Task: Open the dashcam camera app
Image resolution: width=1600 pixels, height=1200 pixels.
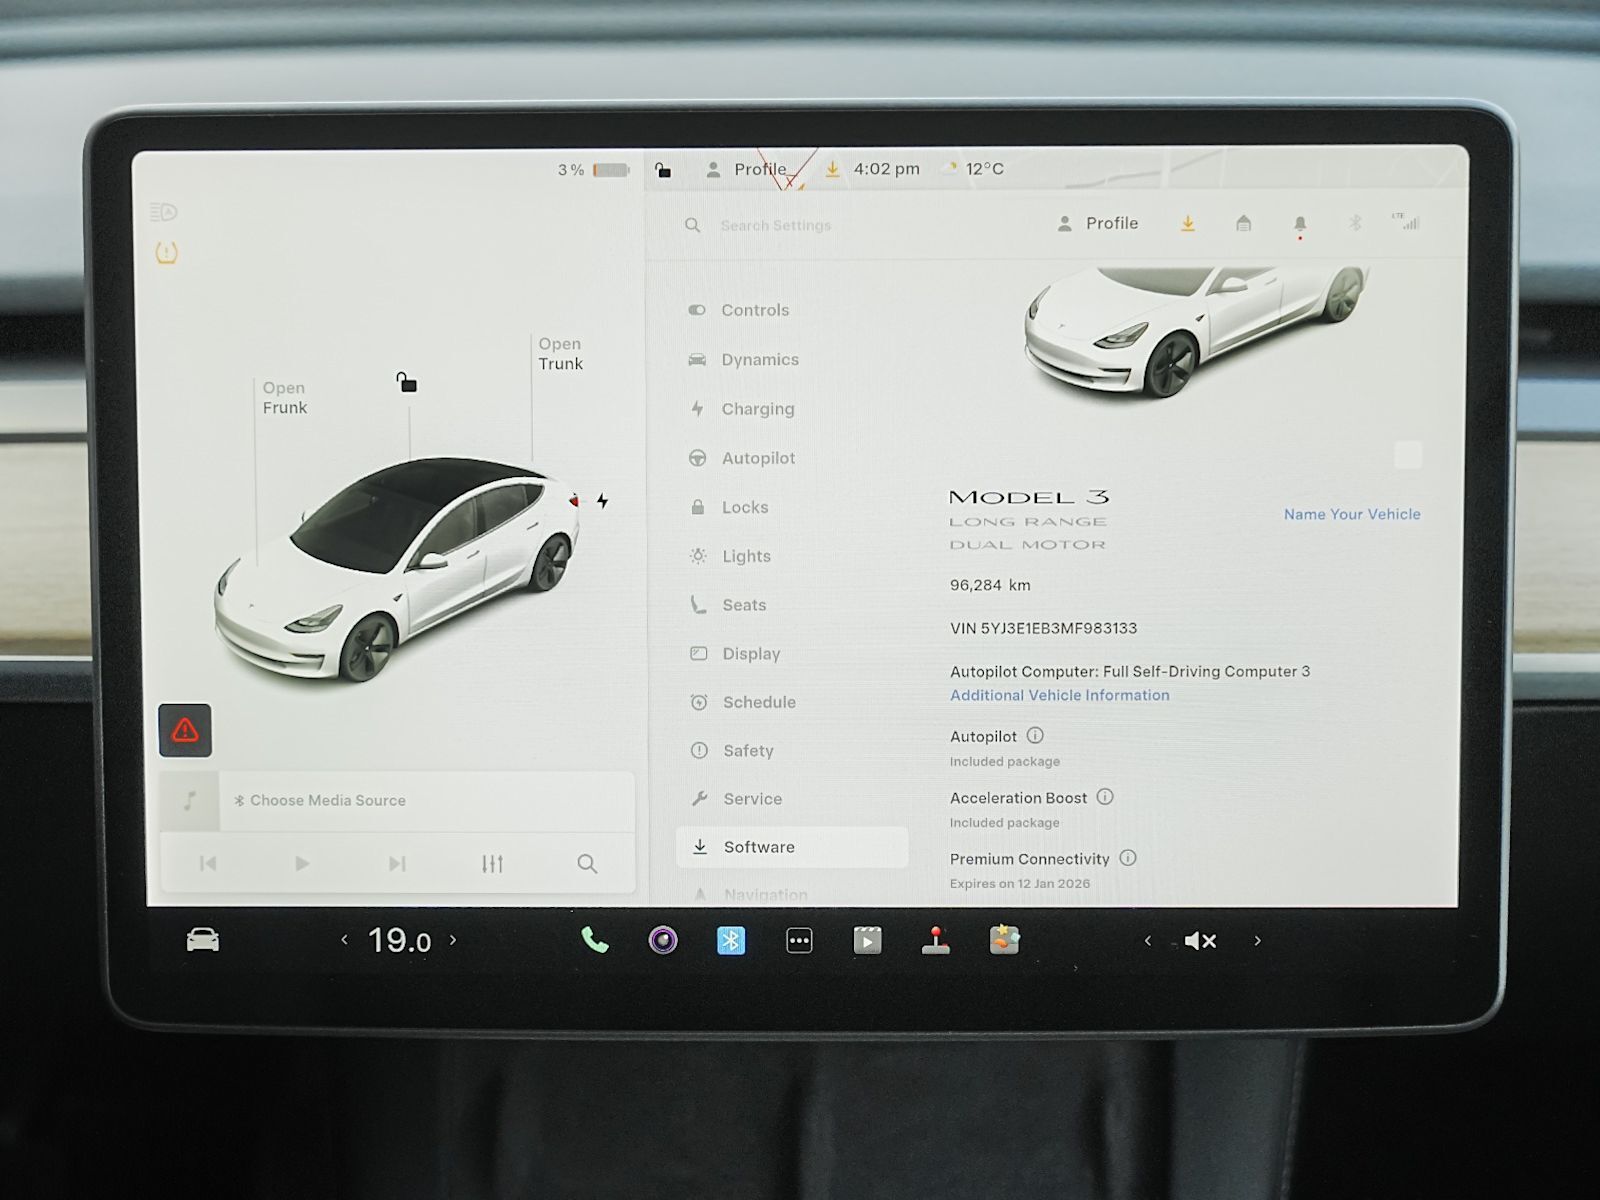Action: (x=663, y=940)
